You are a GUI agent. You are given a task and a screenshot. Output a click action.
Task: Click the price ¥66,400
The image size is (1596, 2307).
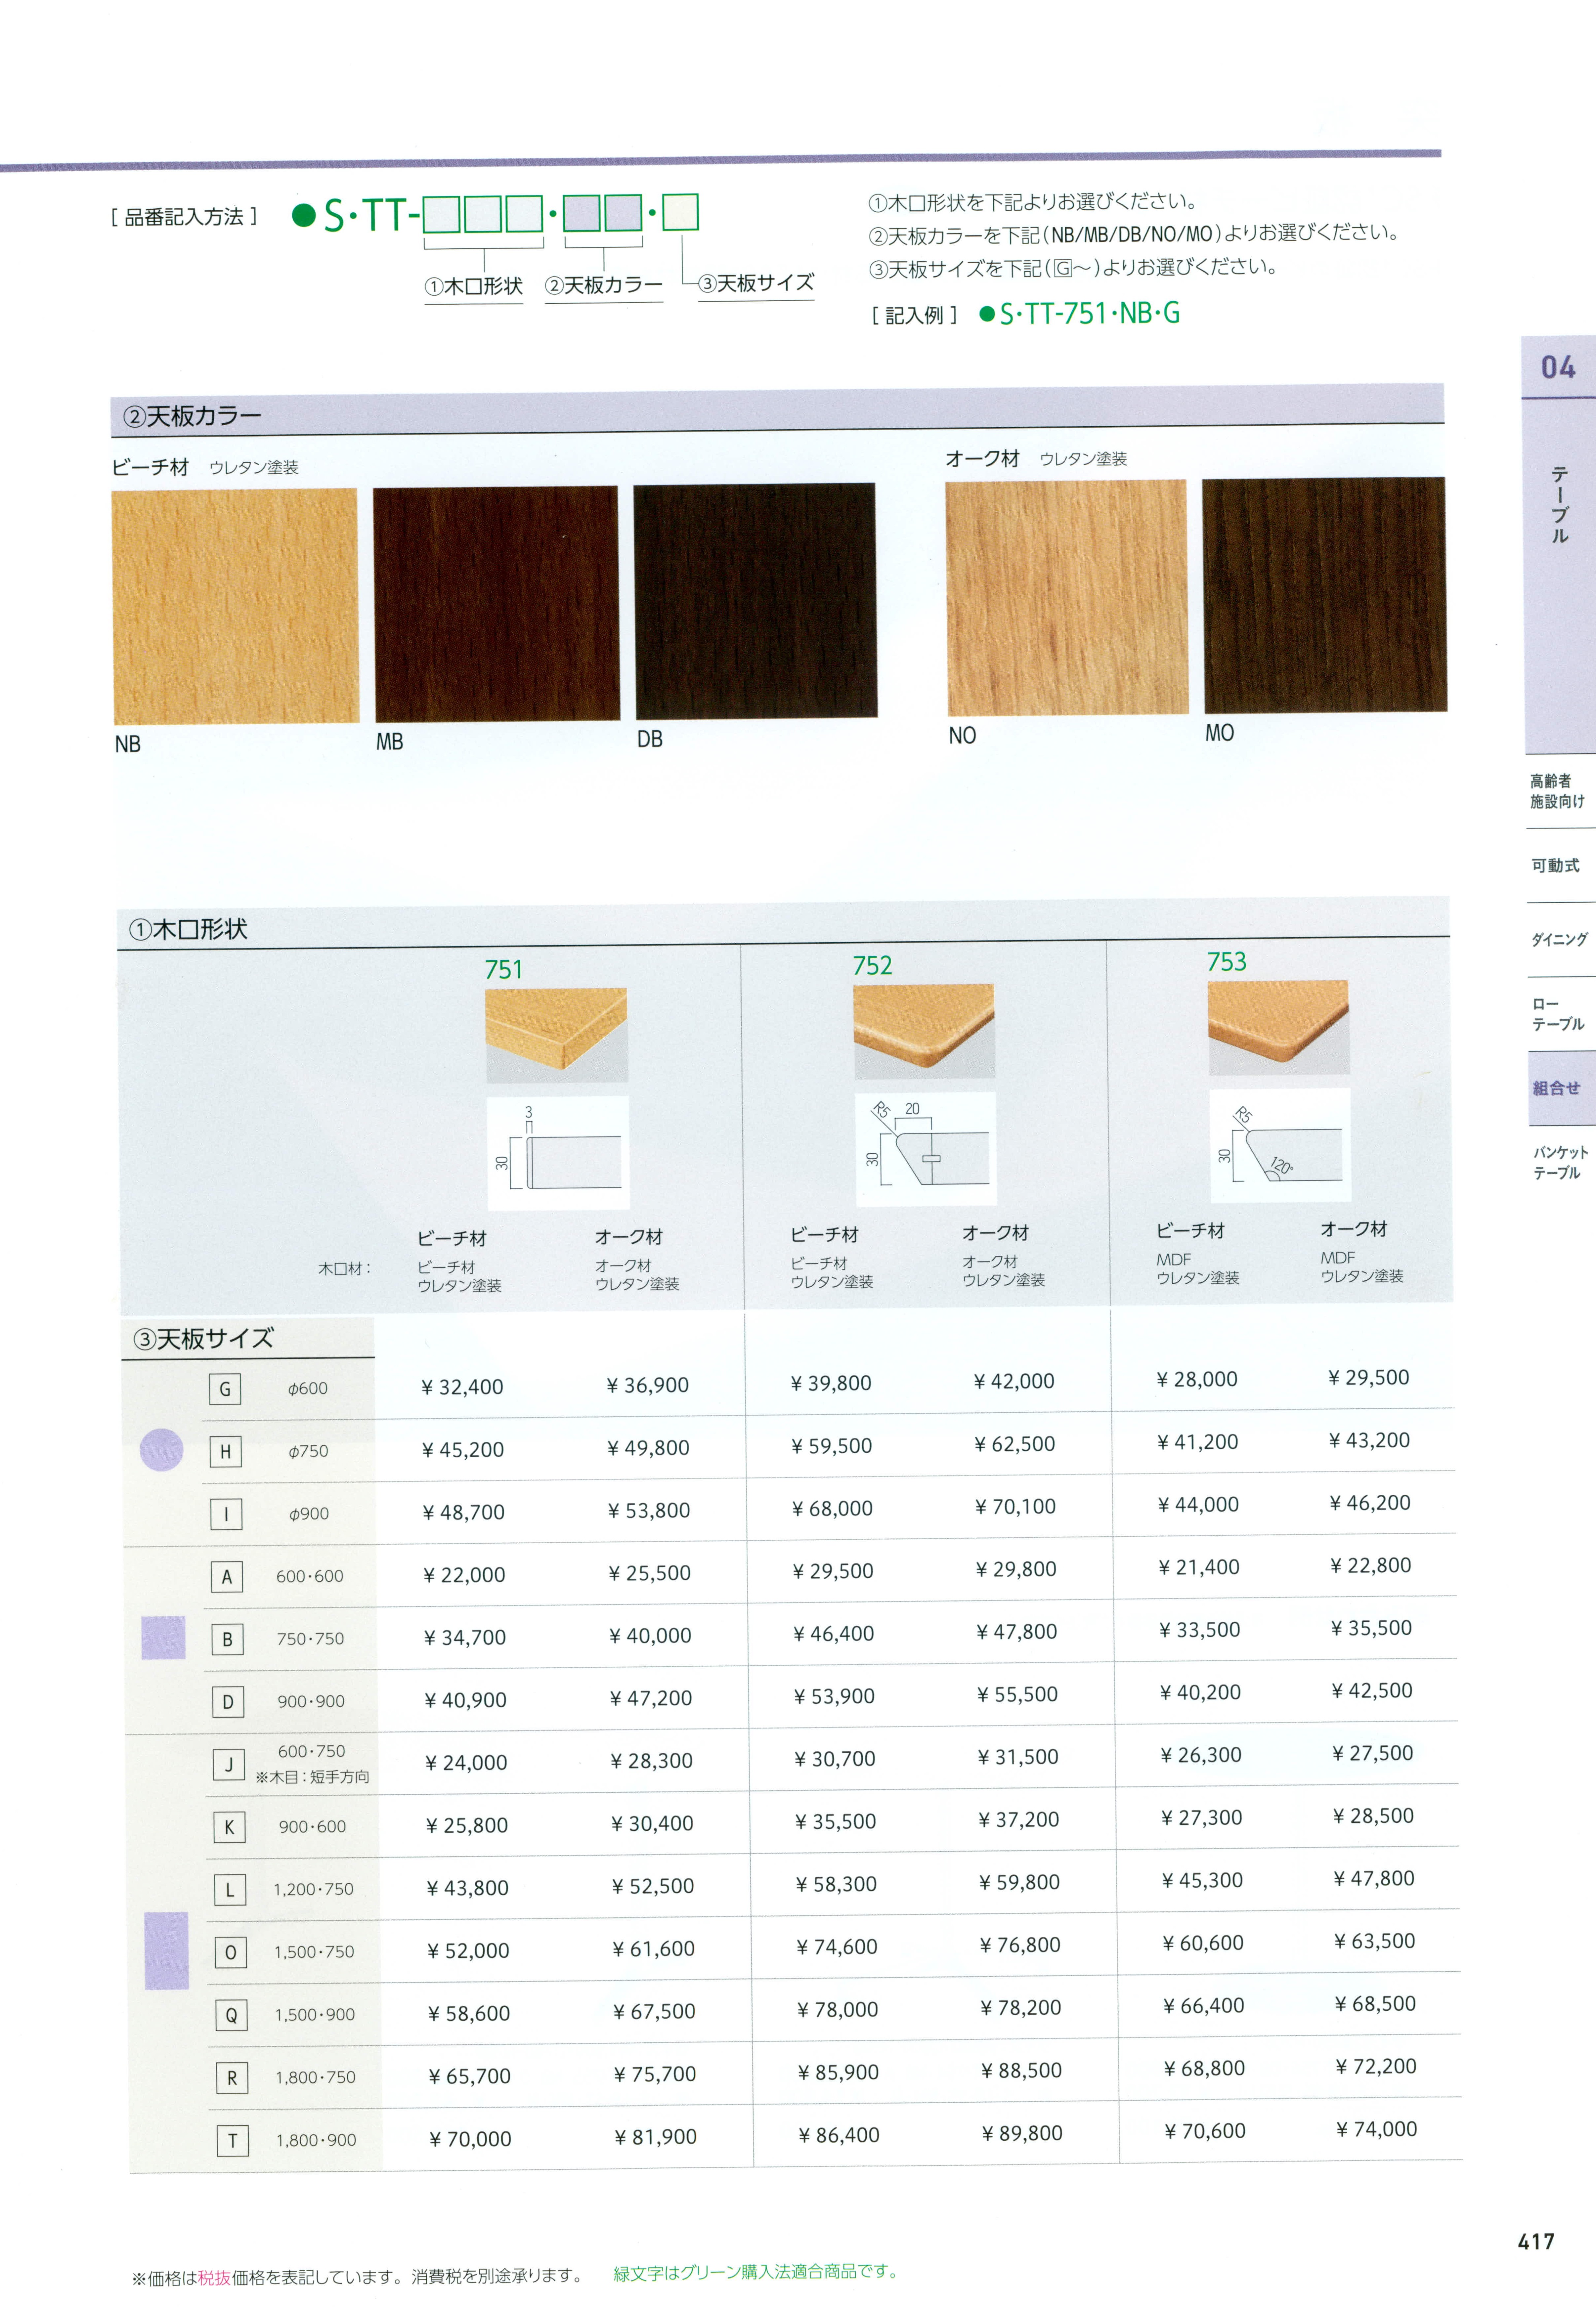tap(1204, 2006)
